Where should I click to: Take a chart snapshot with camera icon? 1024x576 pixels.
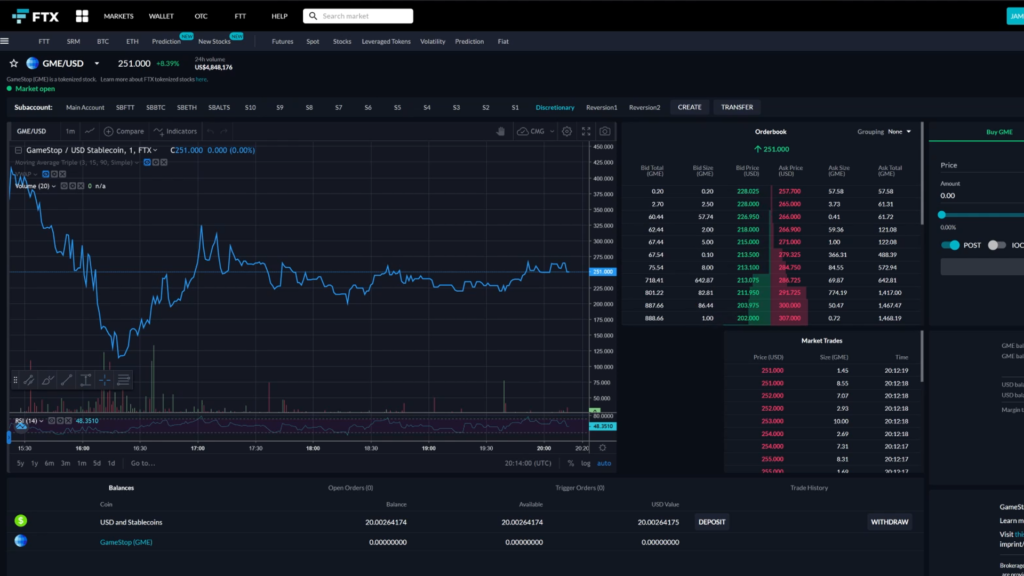(x=605, y=131)
